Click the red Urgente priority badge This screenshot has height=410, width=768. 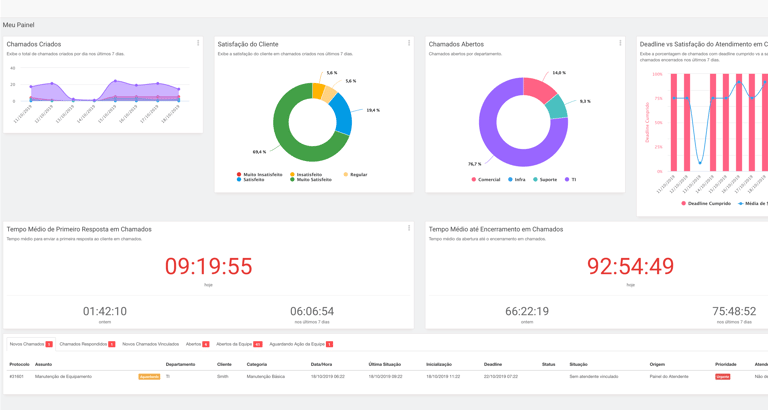click(x=722, y=377)
